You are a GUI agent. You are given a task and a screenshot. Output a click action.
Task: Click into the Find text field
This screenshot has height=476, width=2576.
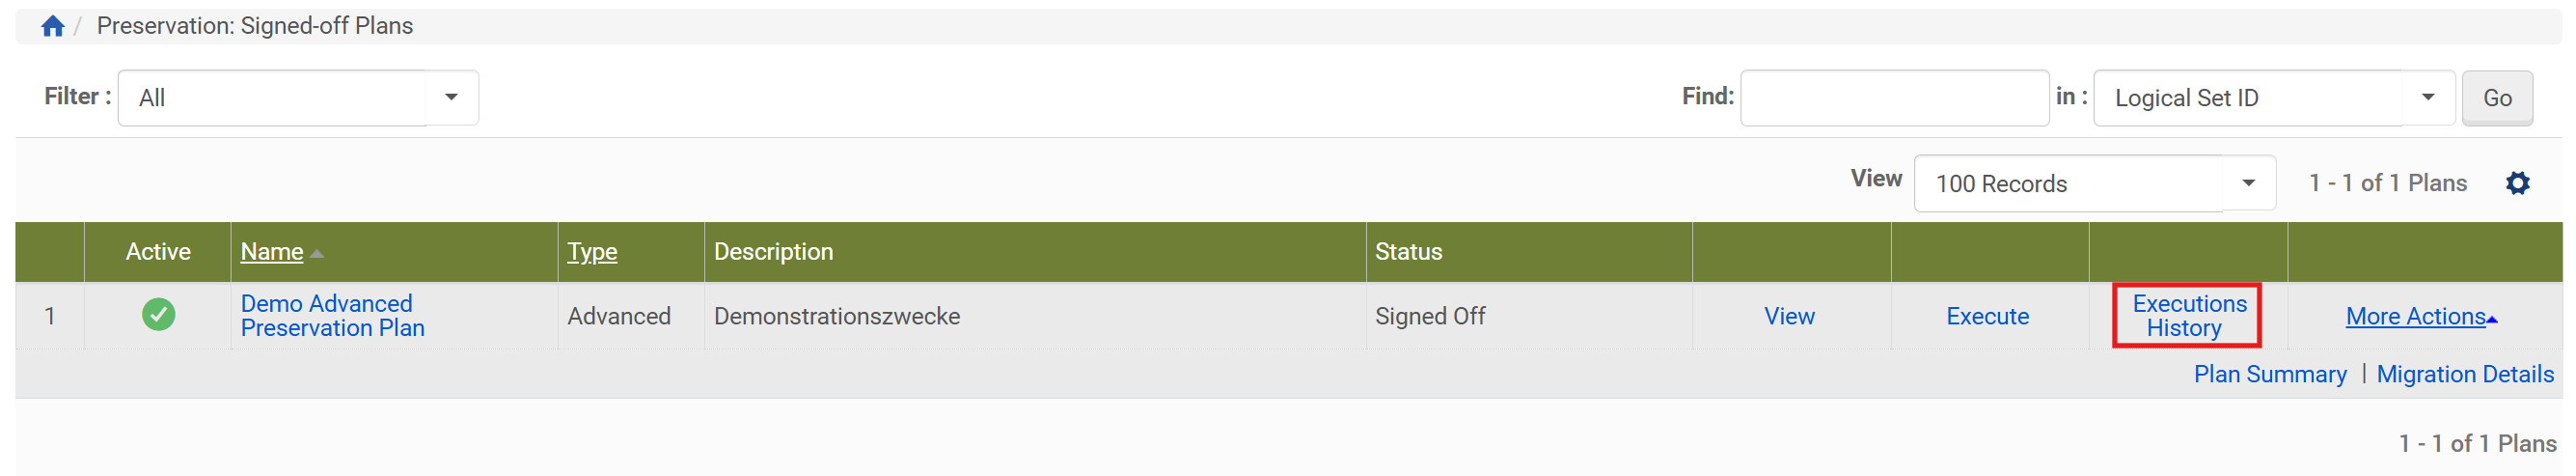(x=1894, y=98)
